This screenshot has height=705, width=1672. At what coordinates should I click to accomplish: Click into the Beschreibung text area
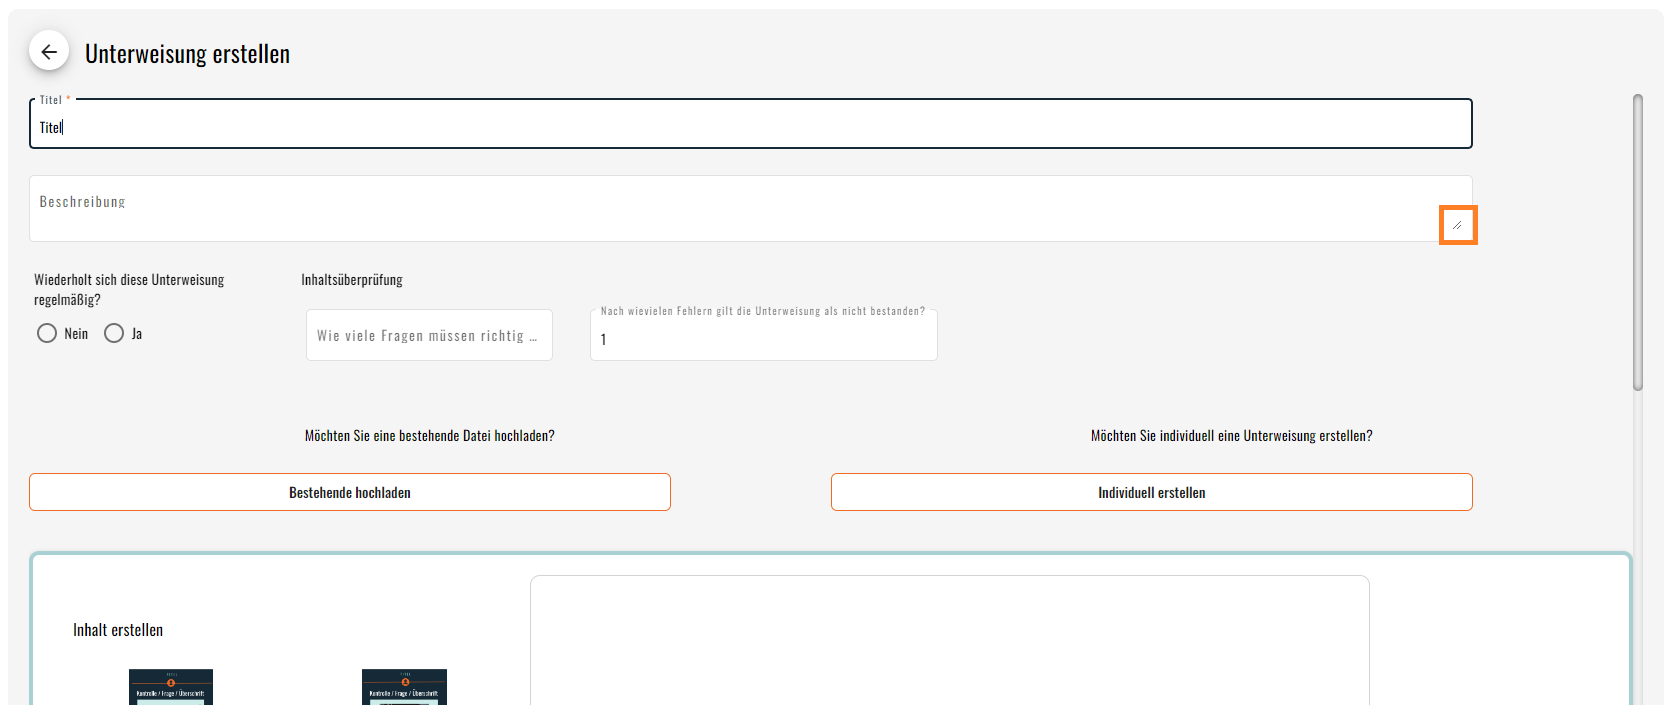tap(751, 209)
